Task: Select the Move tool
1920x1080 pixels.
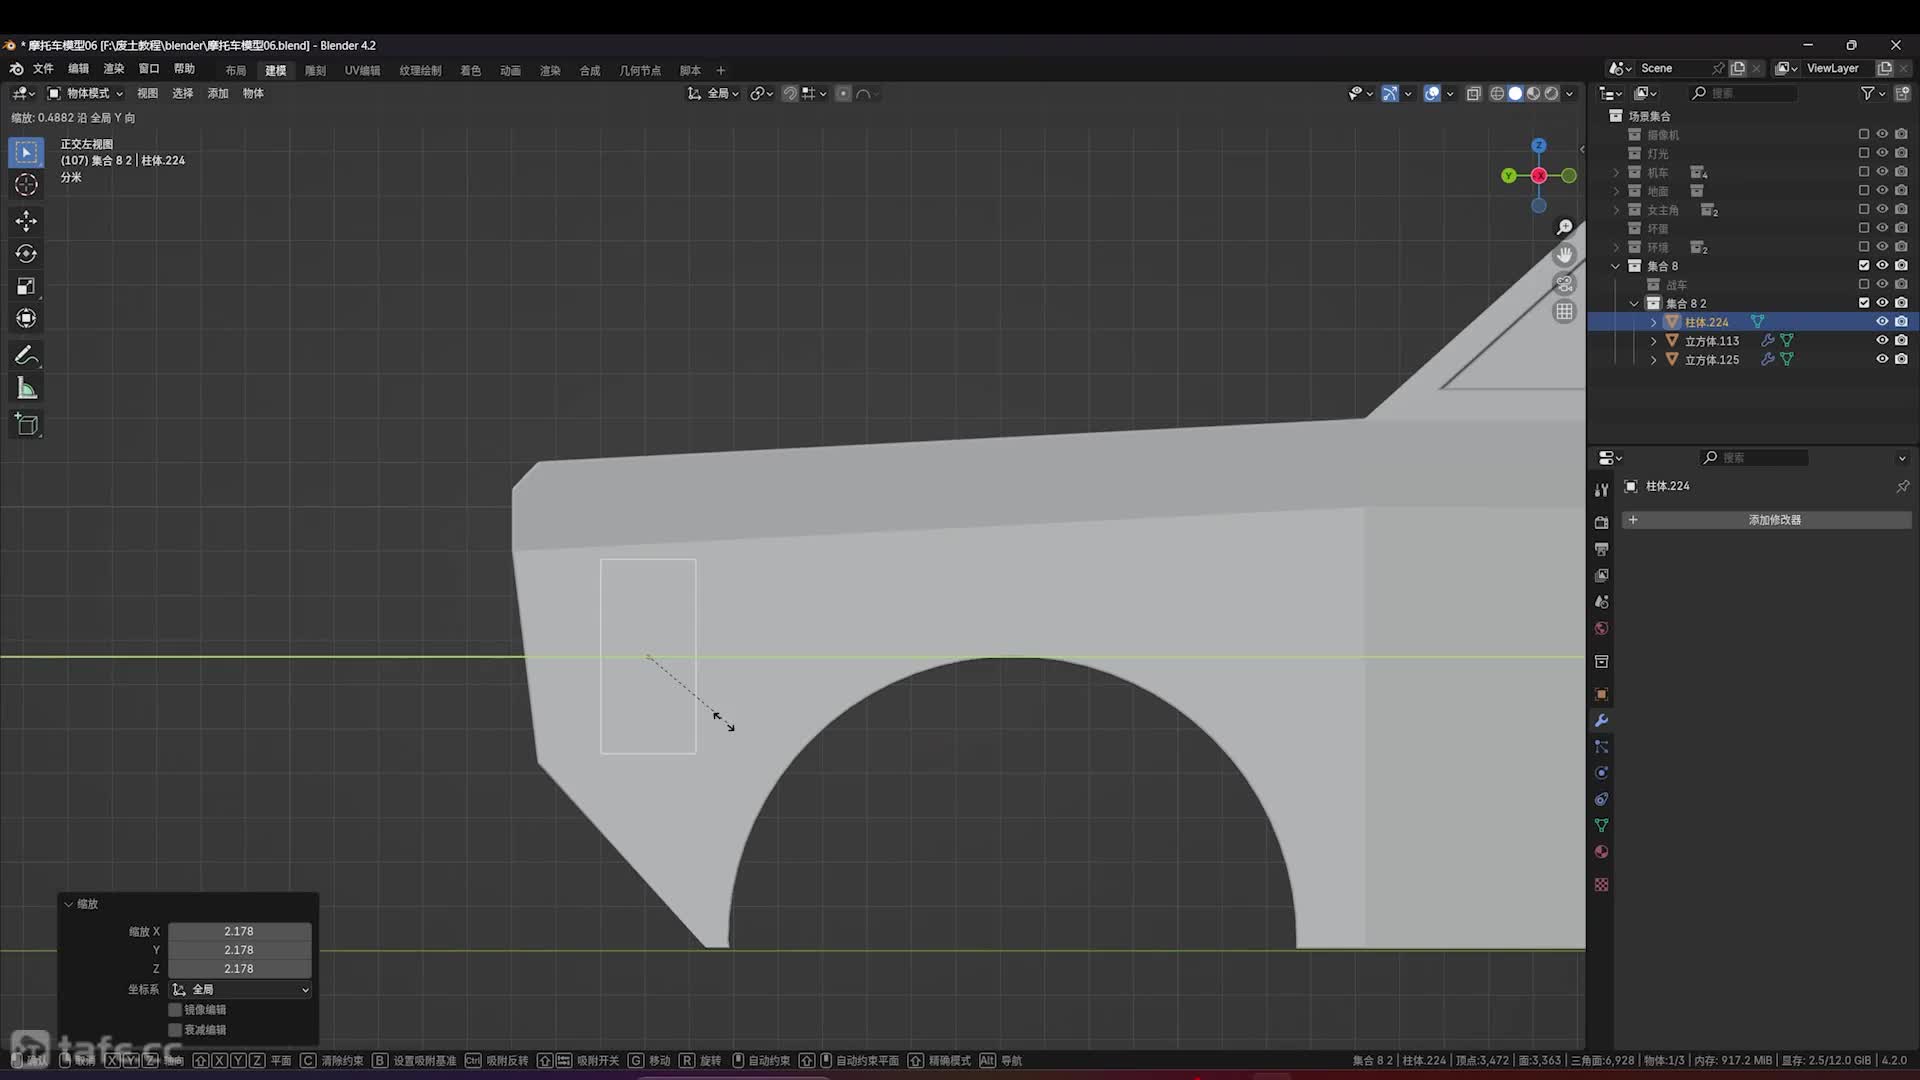Action: tap(27, 220)
